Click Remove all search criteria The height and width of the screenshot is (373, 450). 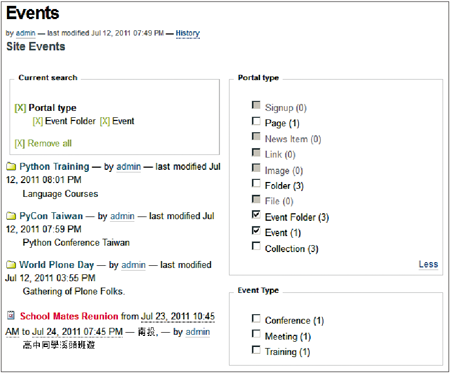coord(43,143)
